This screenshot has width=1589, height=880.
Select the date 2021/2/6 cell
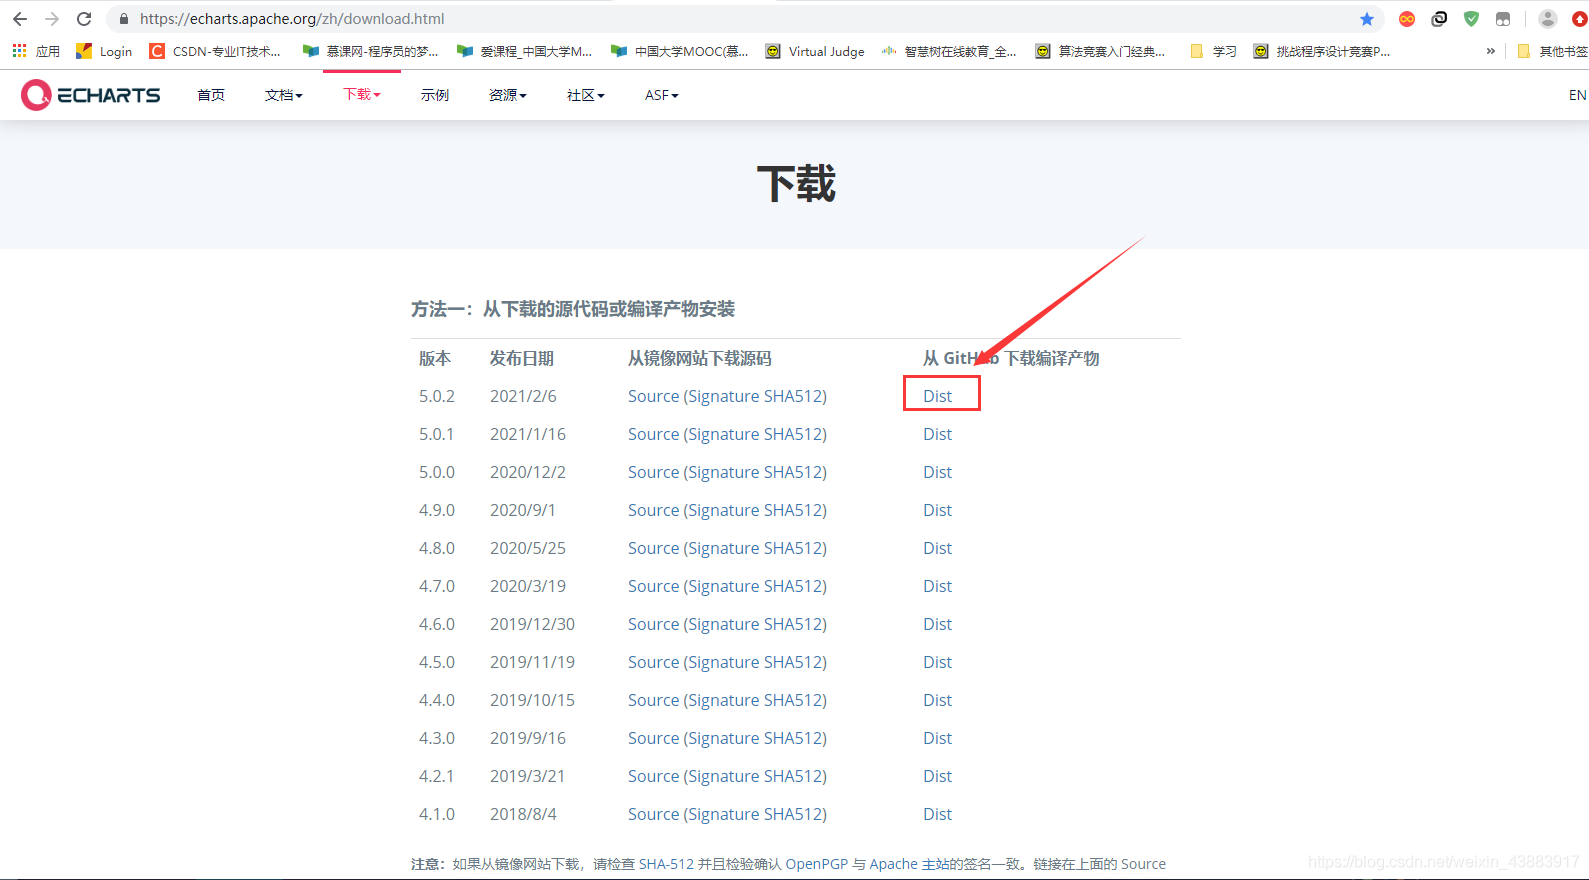click(523, 396)
